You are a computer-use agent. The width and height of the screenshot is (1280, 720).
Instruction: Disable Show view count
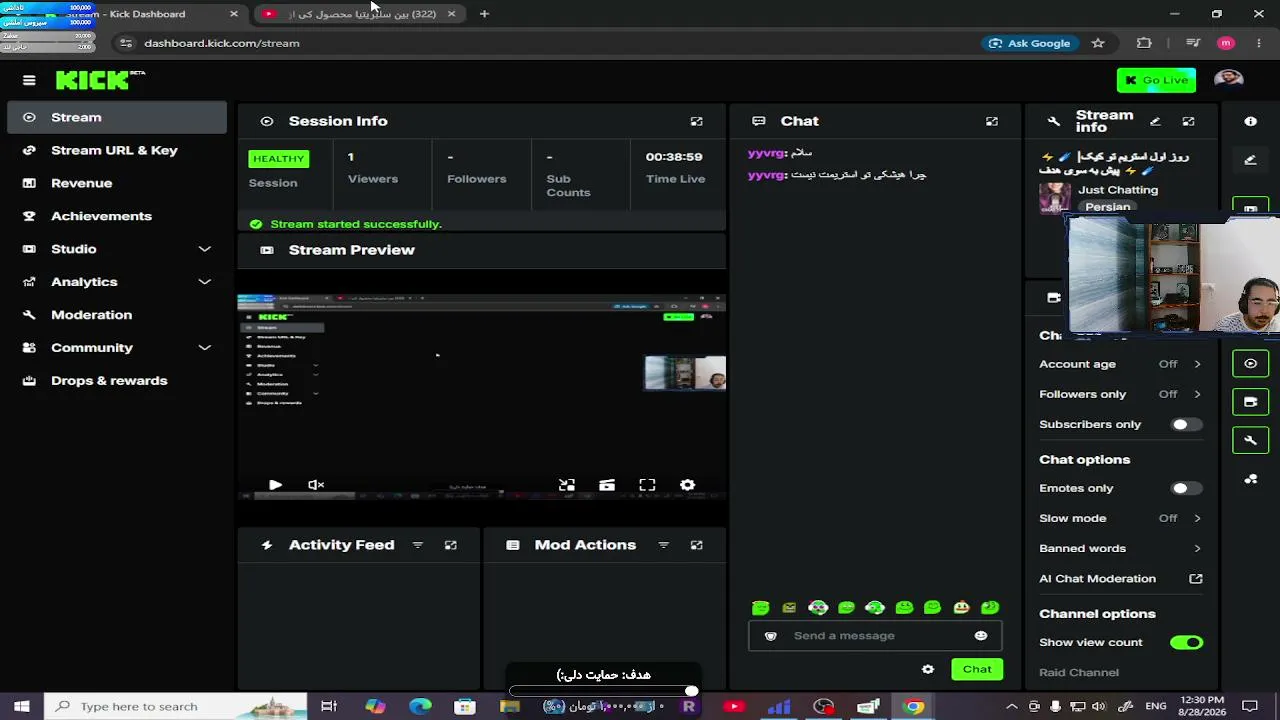[1186, 642]
